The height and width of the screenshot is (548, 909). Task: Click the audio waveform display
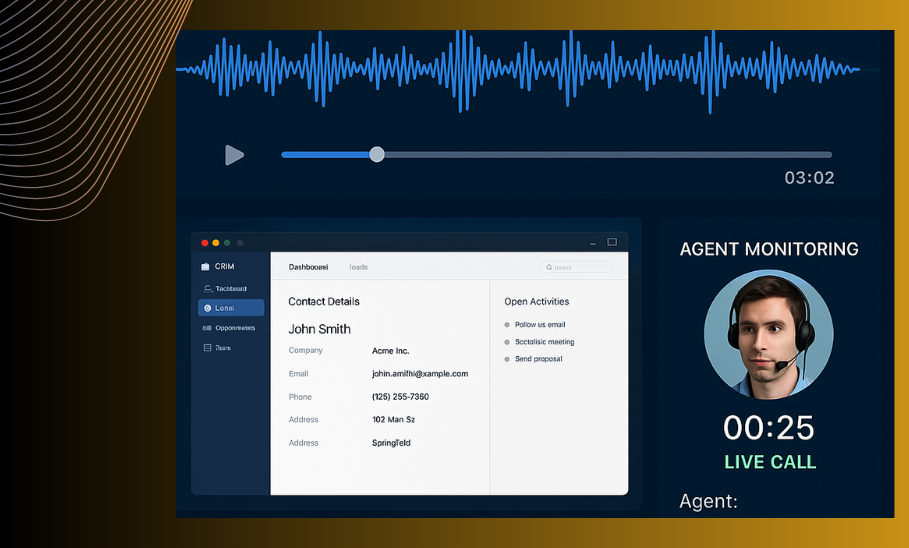point(518,70)
